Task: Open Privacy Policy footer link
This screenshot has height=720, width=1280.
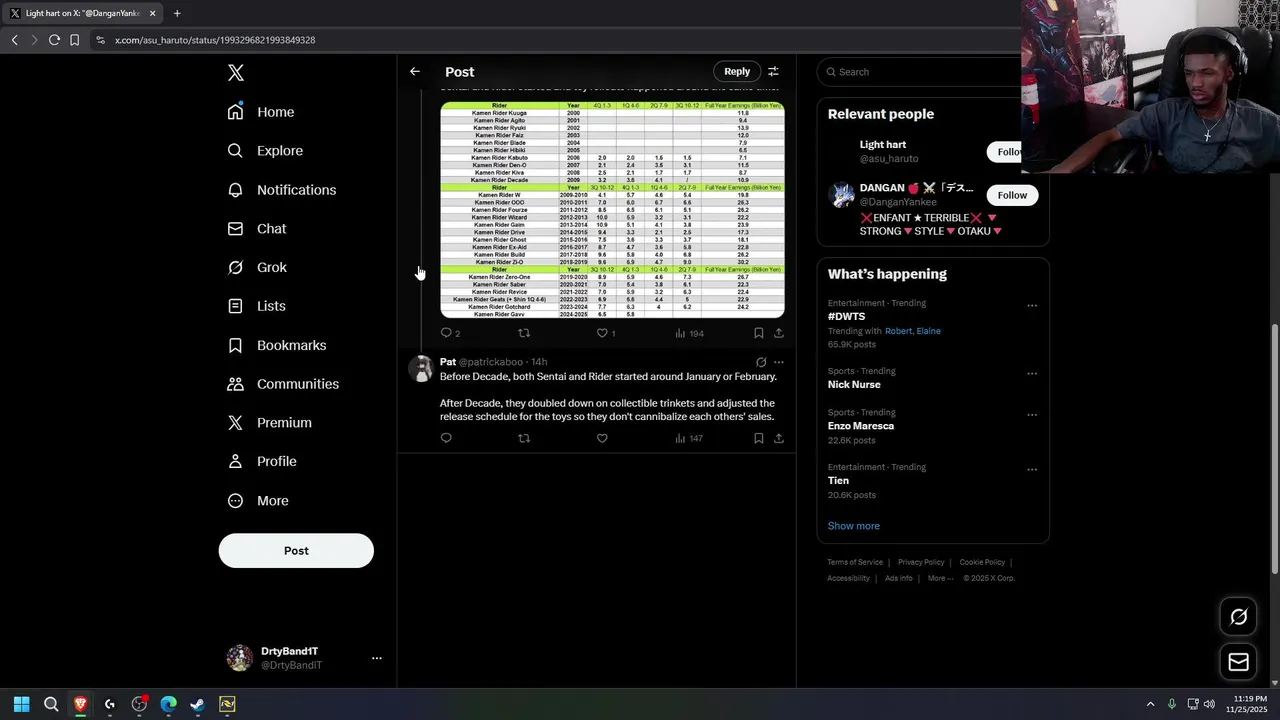Action: click(x=921, y=562)
